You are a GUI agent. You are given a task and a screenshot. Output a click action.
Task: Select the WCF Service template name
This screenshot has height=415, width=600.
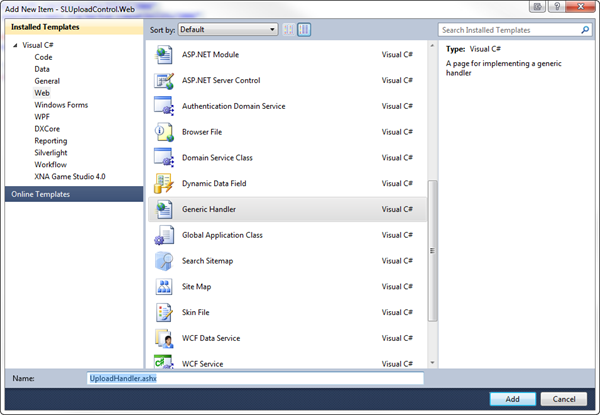tap(202, 364)
